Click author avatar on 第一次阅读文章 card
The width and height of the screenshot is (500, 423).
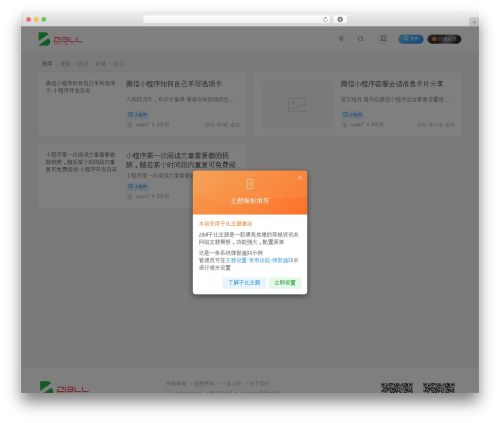pyautogui.click(x=130, y=196)
